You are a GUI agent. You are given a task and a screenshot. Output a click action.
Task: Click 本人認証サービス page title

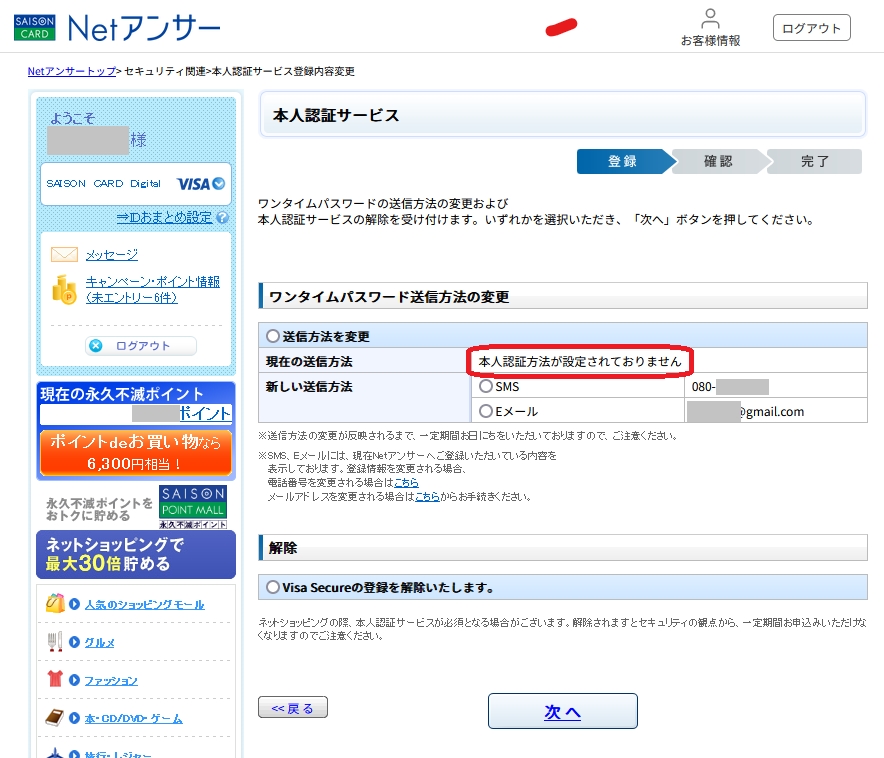(x=336, y=115)
